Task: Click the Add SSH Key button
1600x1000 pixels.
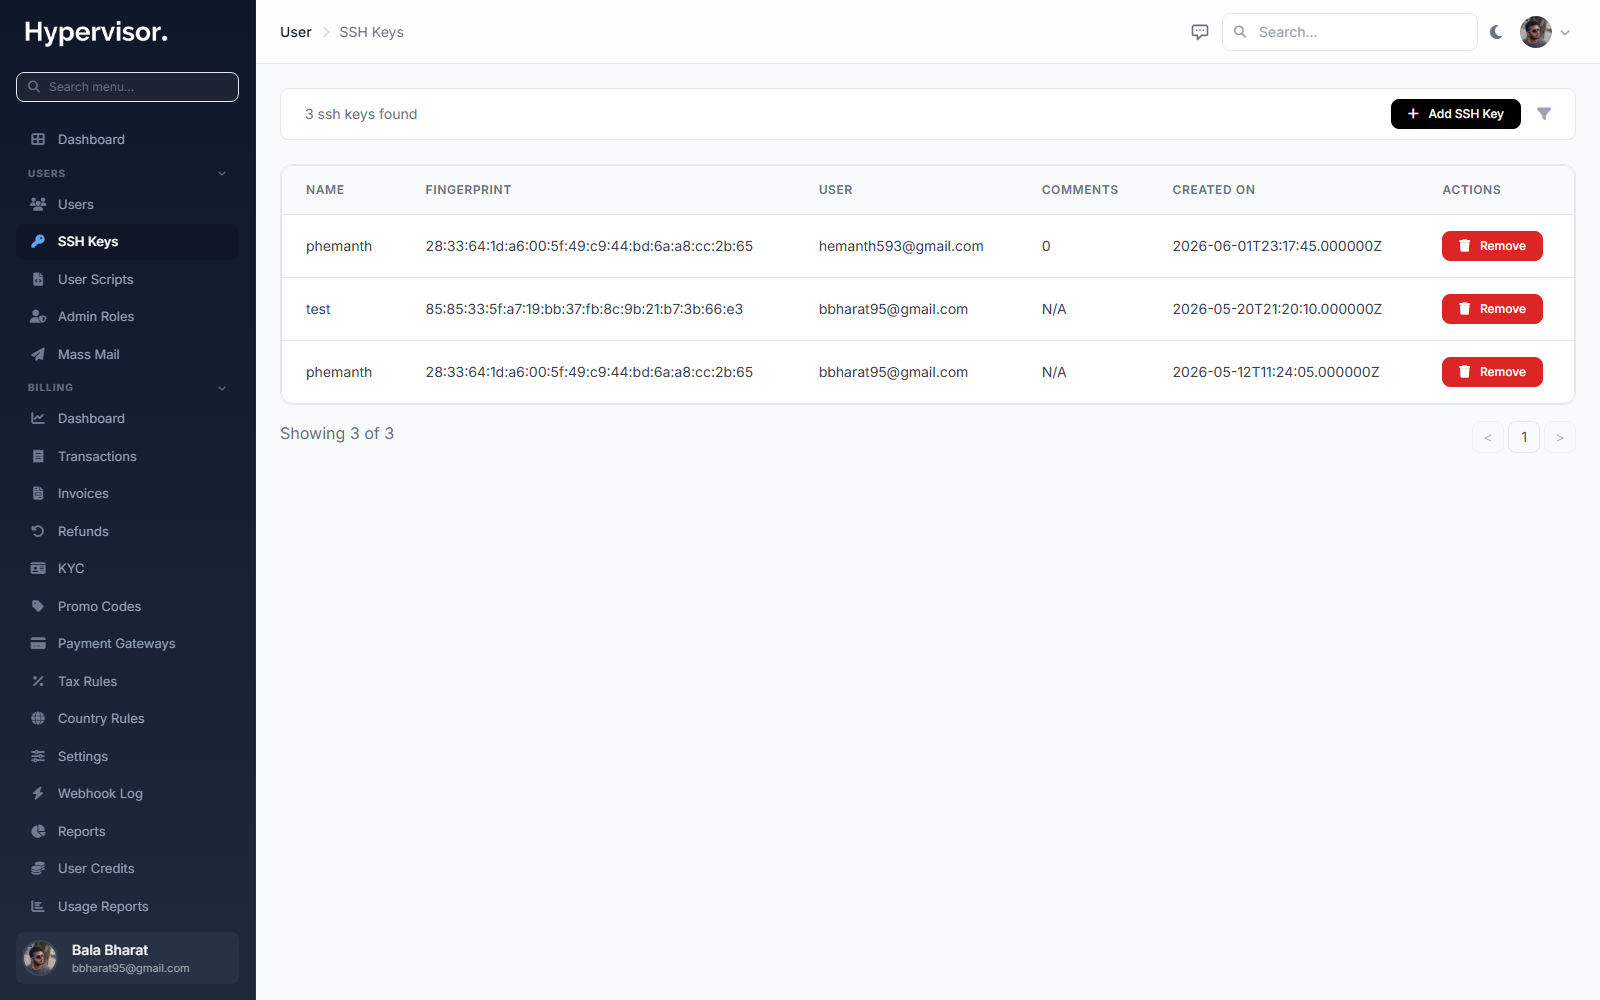Action: coord(1456,114)
